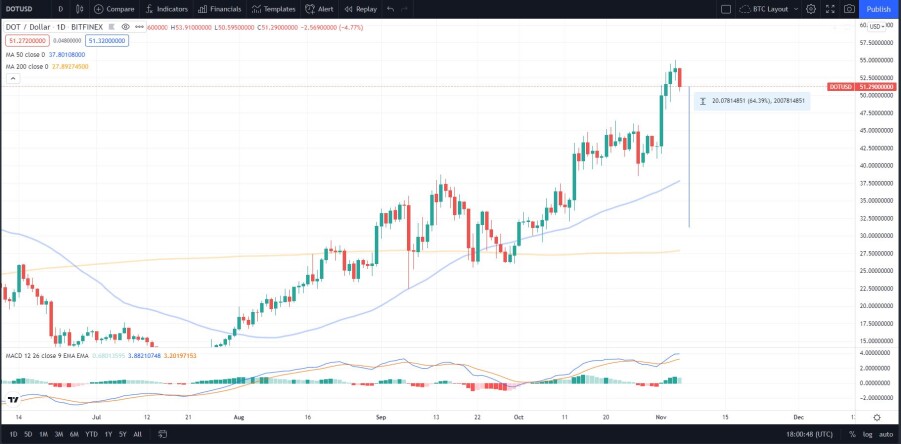901x444 pixels.
Task: Start bar Replay mode
Action: pyautogui.click(x=360, y=9)
